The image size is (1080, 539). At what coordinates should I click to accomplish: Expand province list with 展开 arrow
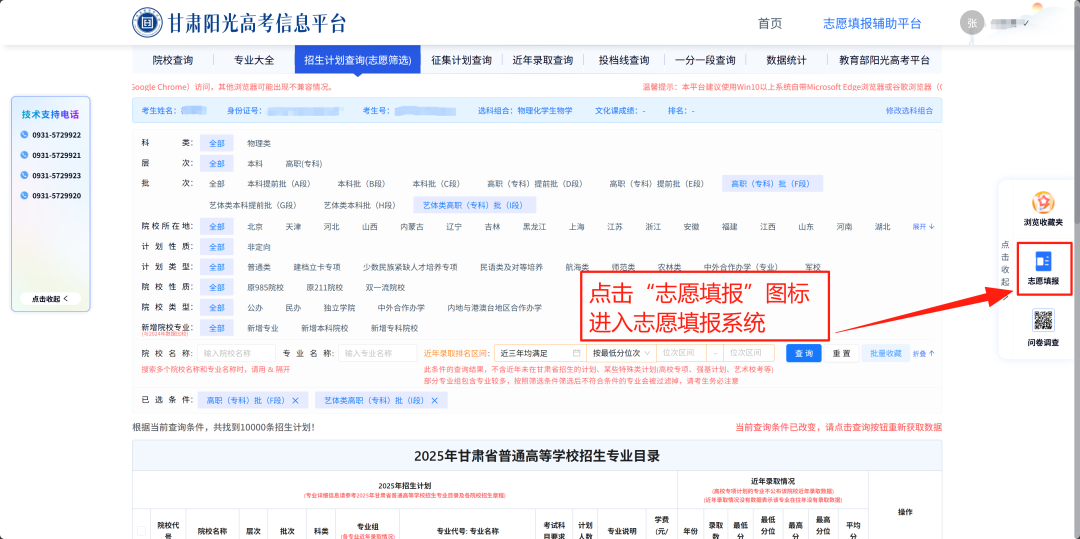pos(924,226)
